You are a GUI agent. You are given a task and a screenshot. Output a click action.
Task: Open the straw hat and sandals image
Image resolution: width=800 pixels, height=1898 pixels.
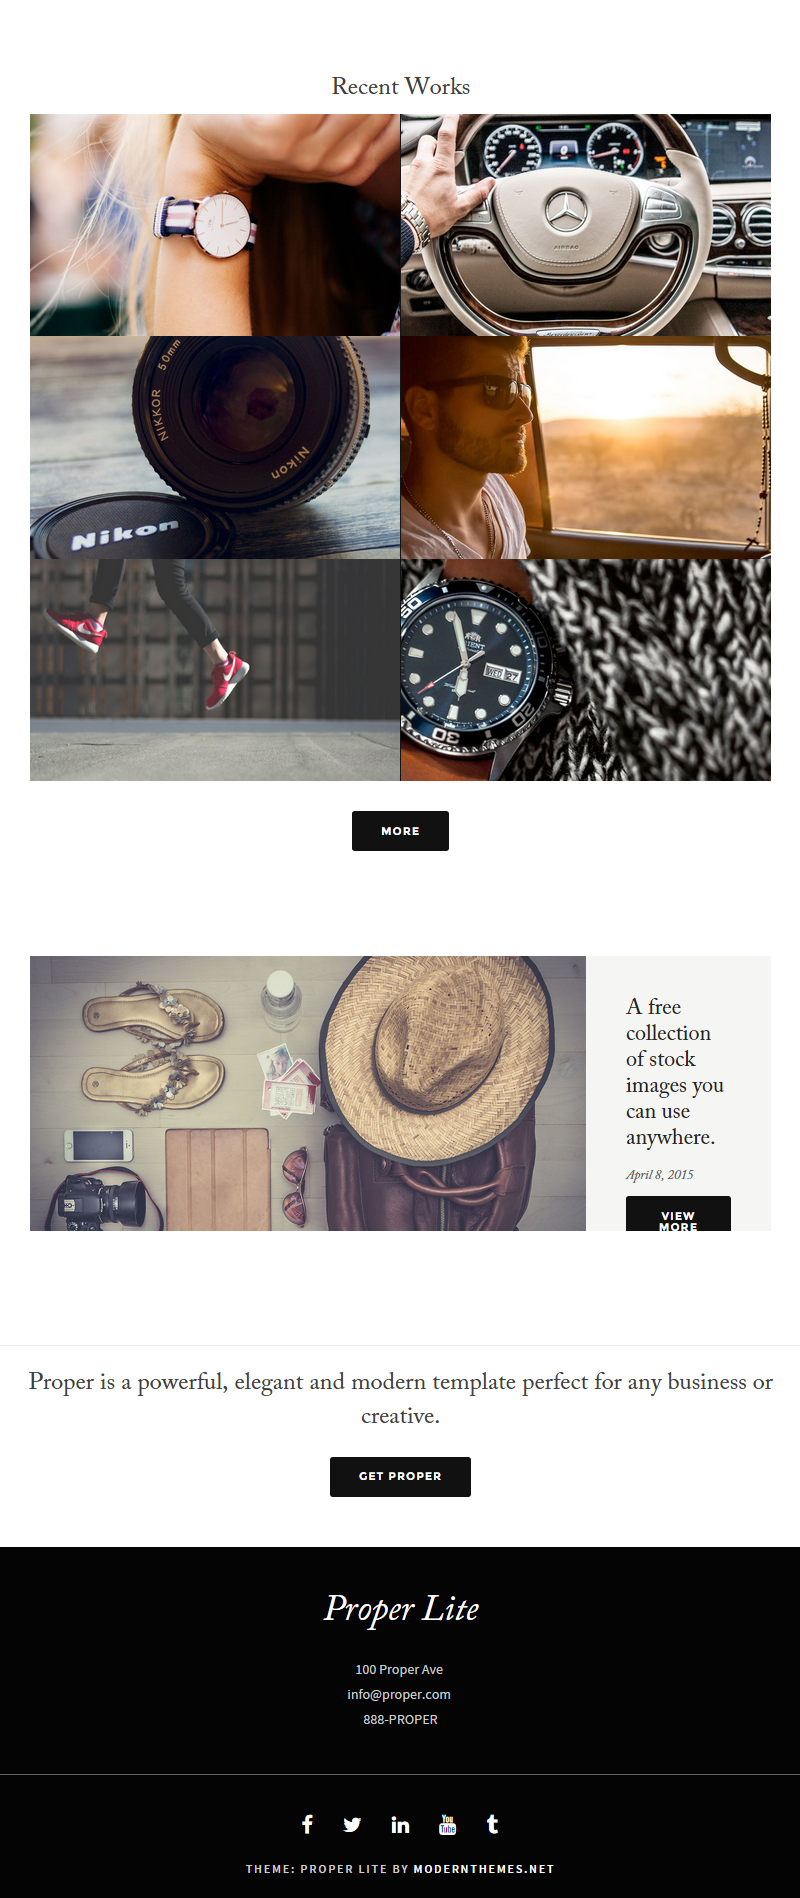point(308,1093)
